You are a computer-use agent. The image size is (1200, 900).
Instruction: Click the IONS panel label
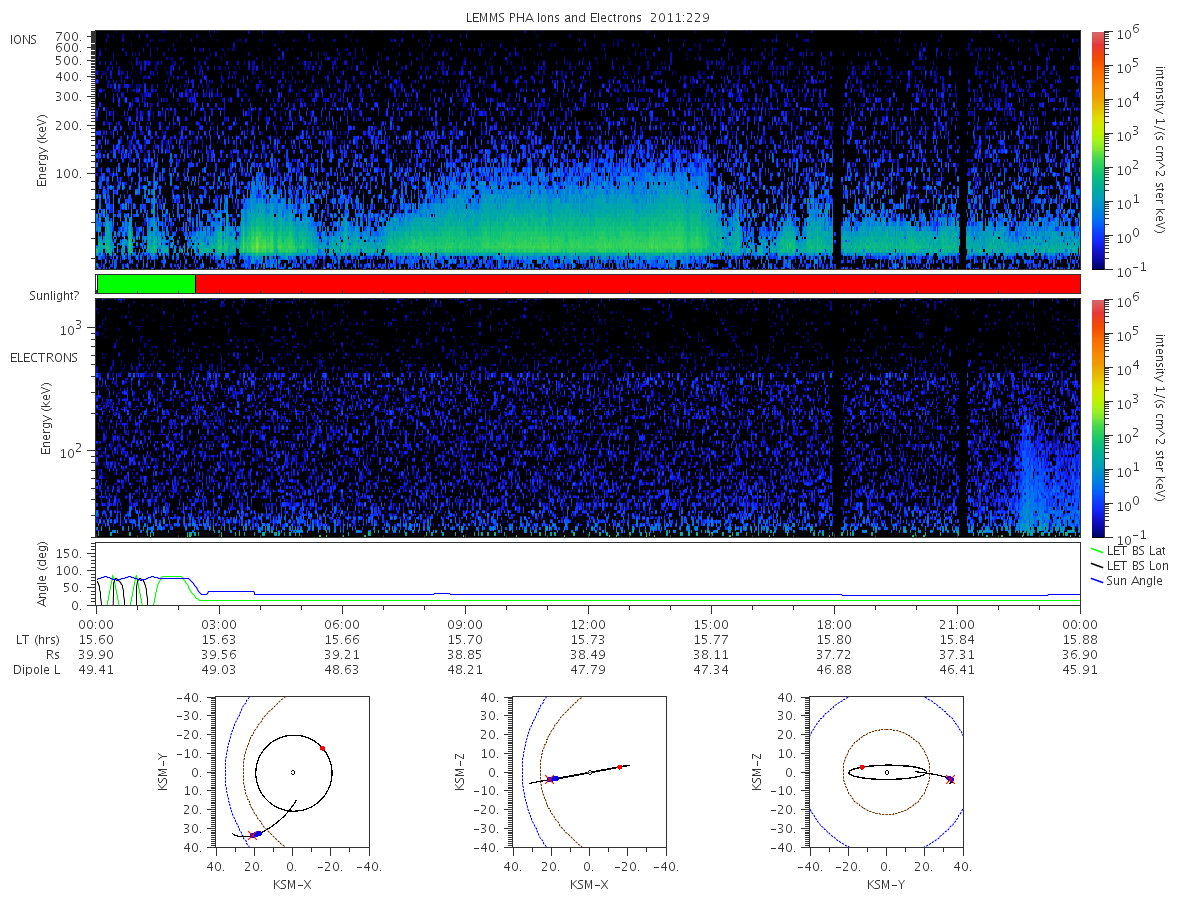tap(25, 39)
